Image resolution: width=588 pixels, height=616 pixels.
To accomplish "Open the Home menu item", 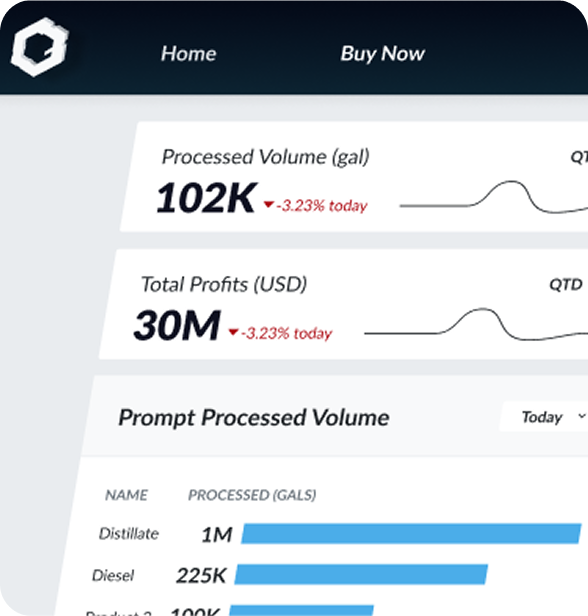I will point(189,53).
